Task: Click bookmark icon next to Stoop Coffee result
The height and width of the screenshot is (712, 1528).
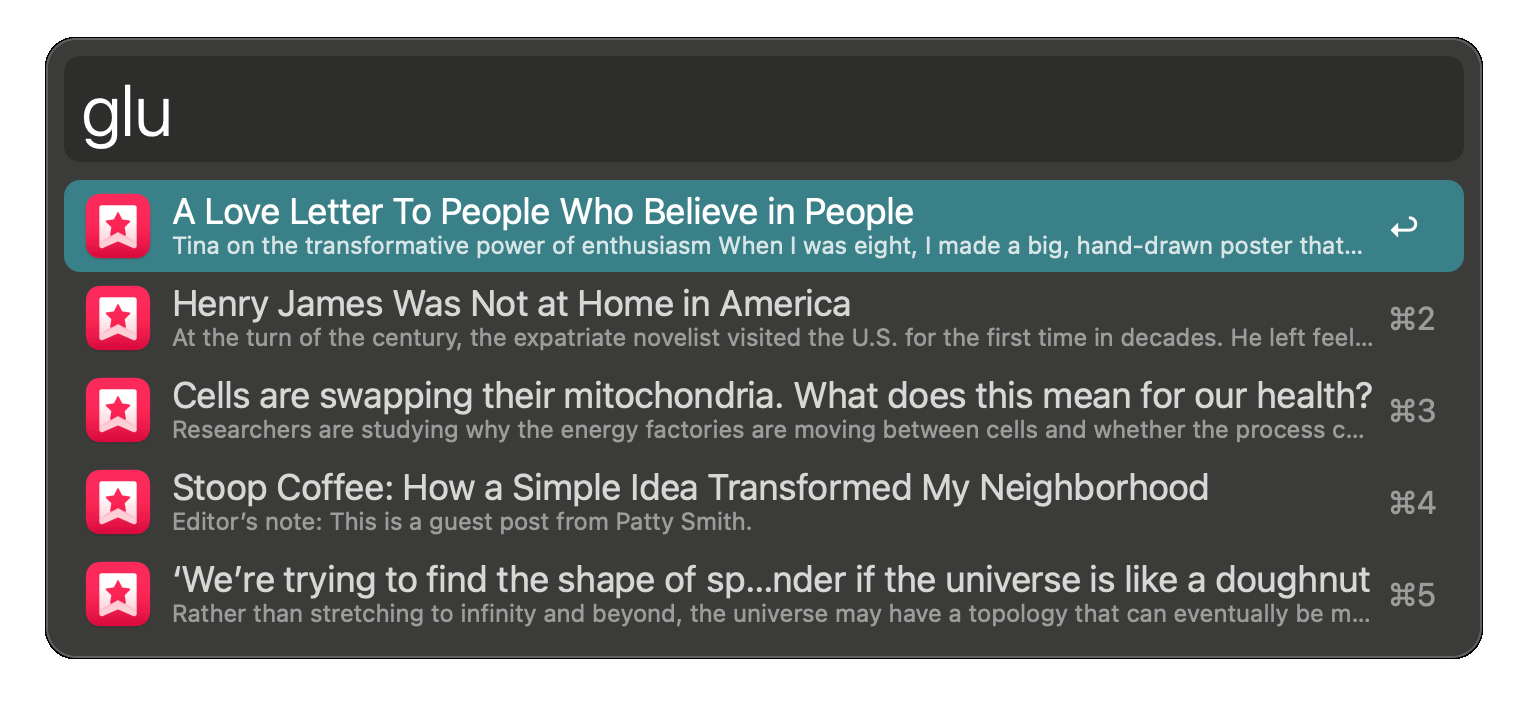Action: [x=118, y=502]
